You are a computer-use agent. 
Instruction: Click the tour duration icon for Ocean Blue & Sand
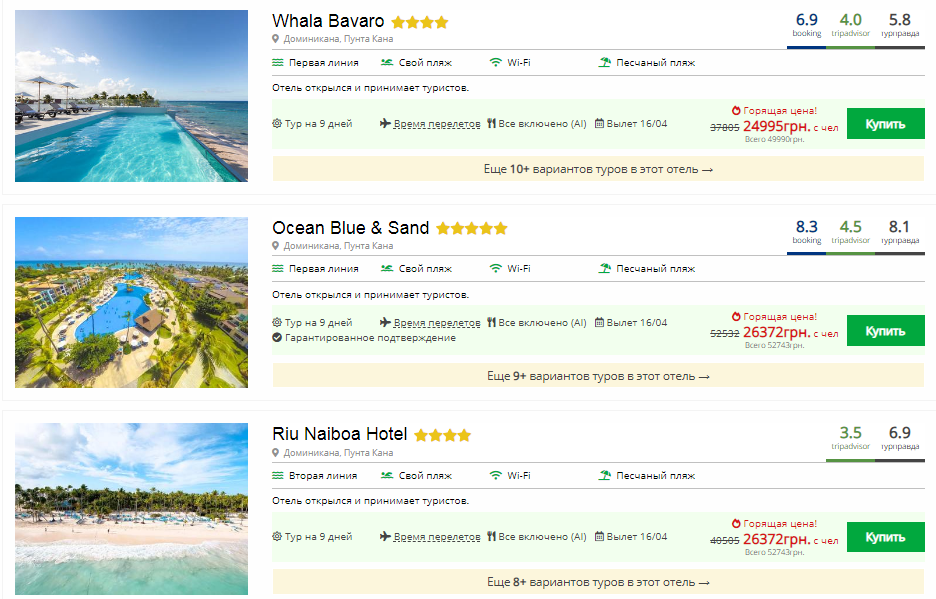point(277,323)
